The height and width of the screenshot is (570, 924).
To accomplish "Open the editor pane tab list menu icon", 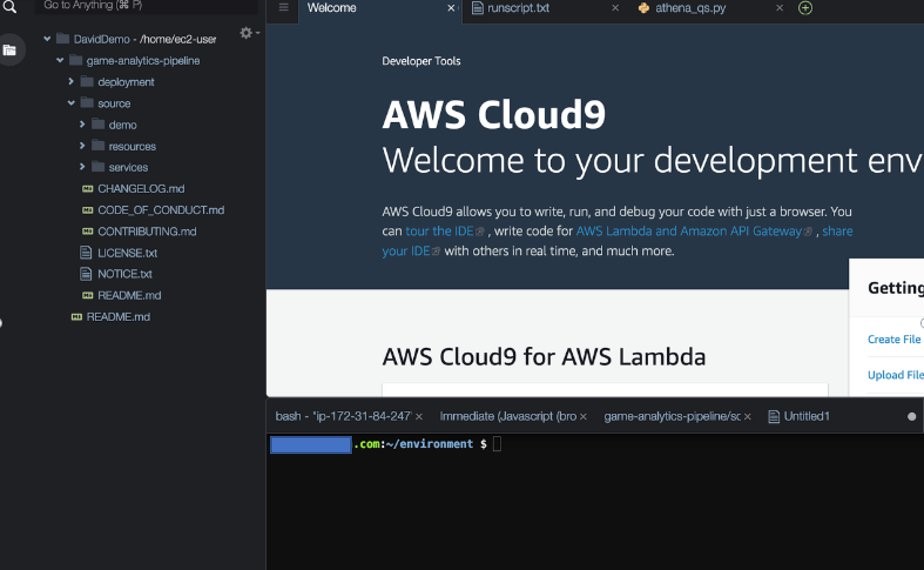I will [283, 8].
